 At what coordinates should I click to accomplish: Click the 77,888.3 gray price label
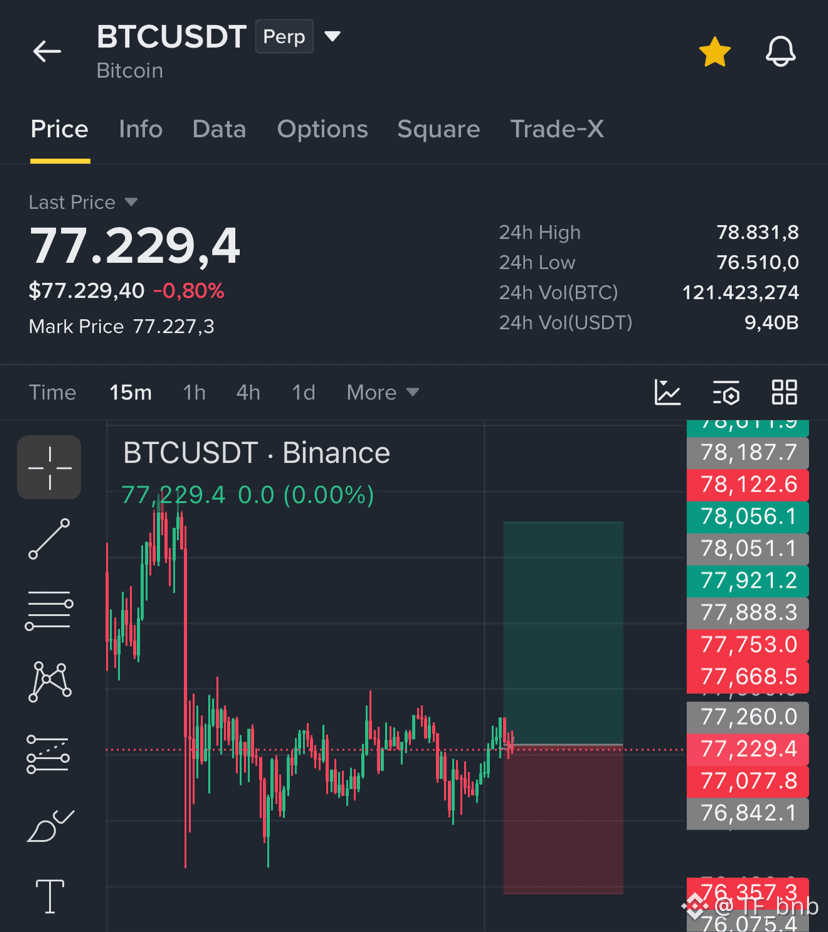pyautogui.click(x=748, y=613)
